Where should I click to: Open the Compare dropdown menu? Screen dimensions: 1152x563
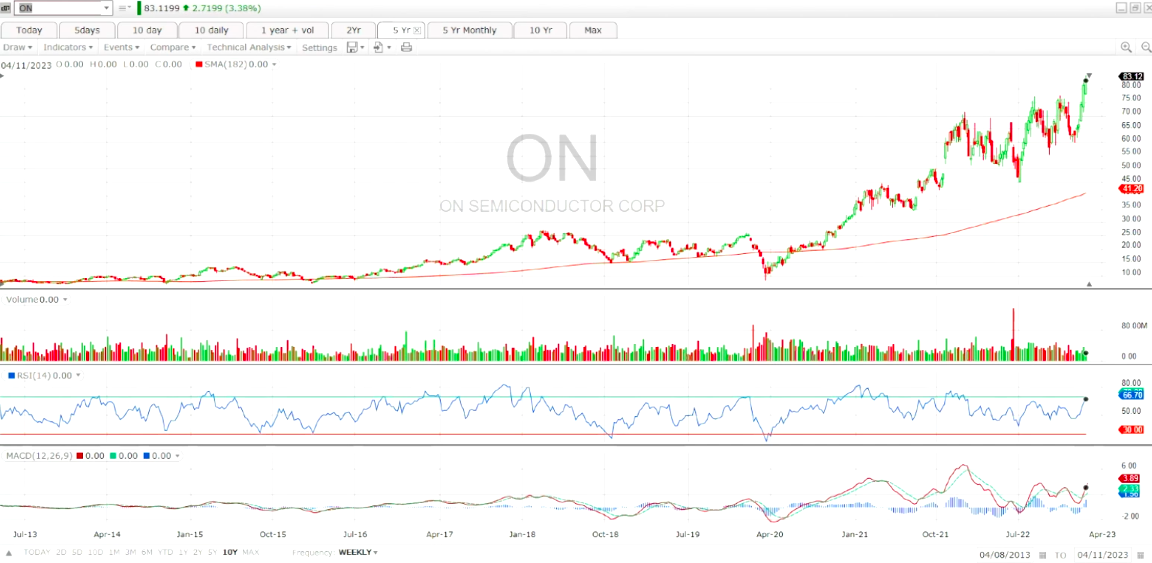pyautogui.click(x=173, y=47)
